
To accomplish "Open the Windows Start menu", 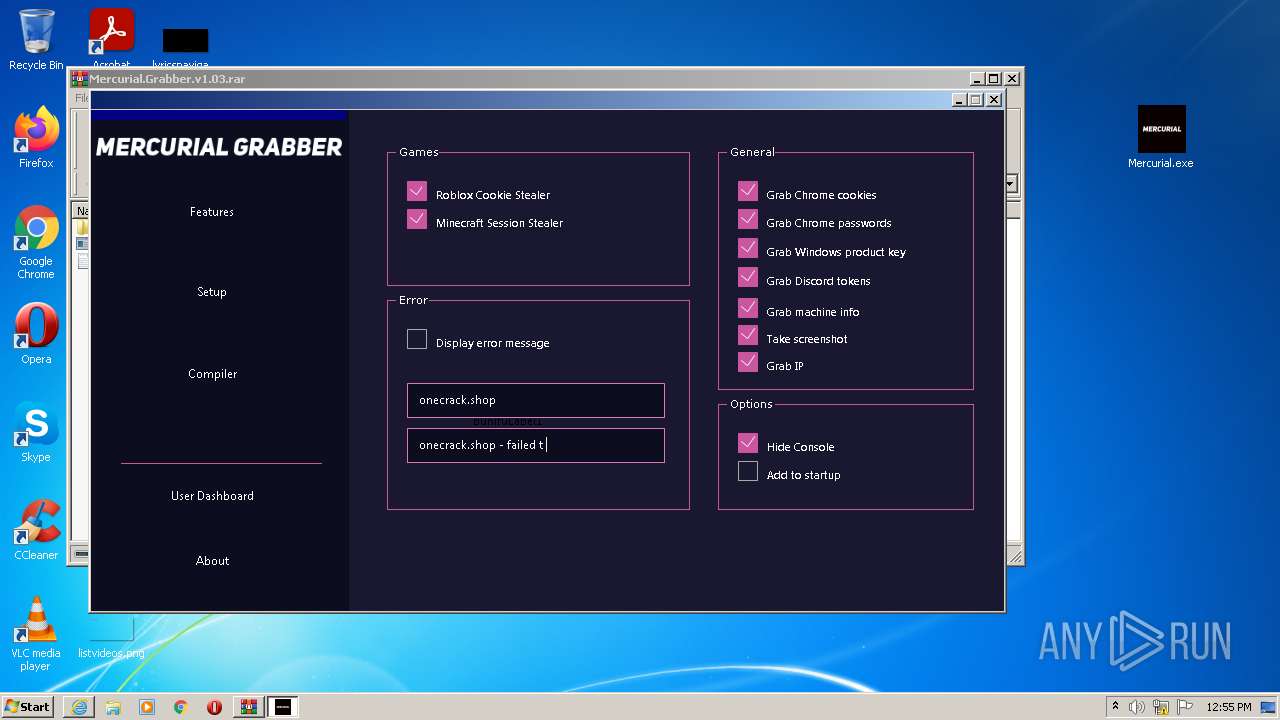I will [28, 706].
